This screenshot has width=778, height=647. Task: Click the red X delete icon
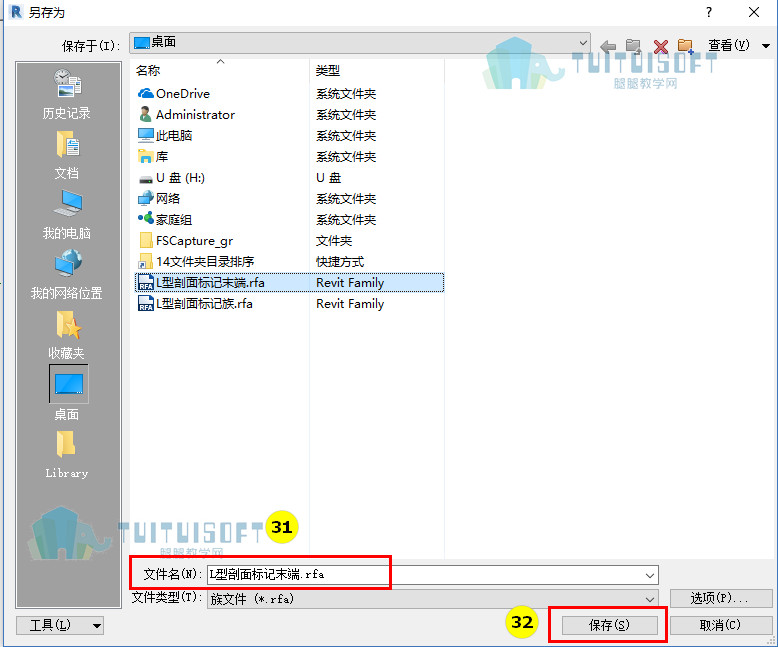(x=660, y=47)
